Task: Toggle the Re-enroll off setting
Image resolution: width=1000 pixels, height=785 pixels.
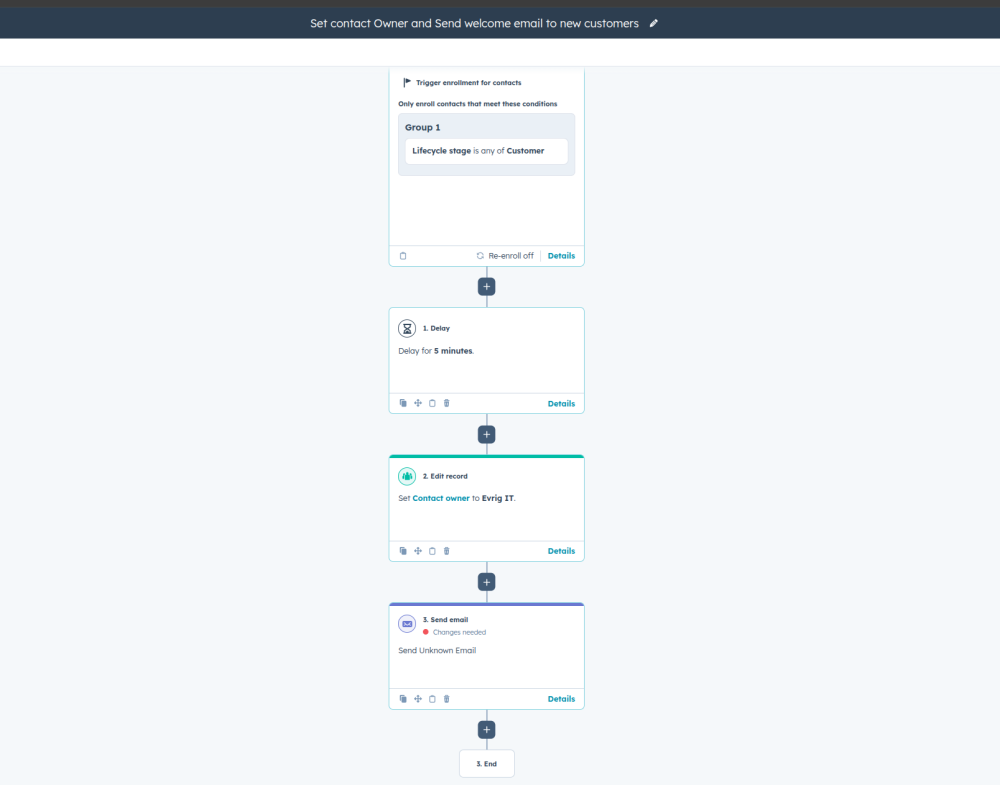Action: tap(505, 256)
